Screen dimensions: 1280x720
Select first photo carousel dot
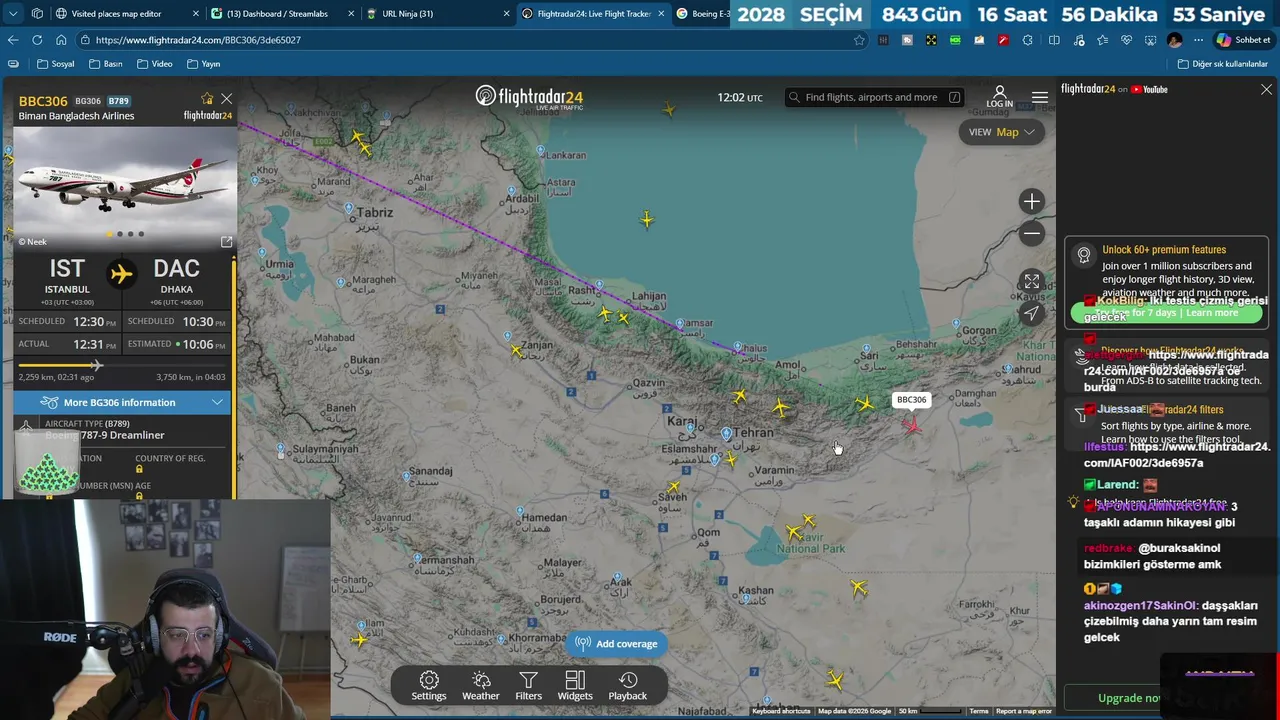coord(109,234)
